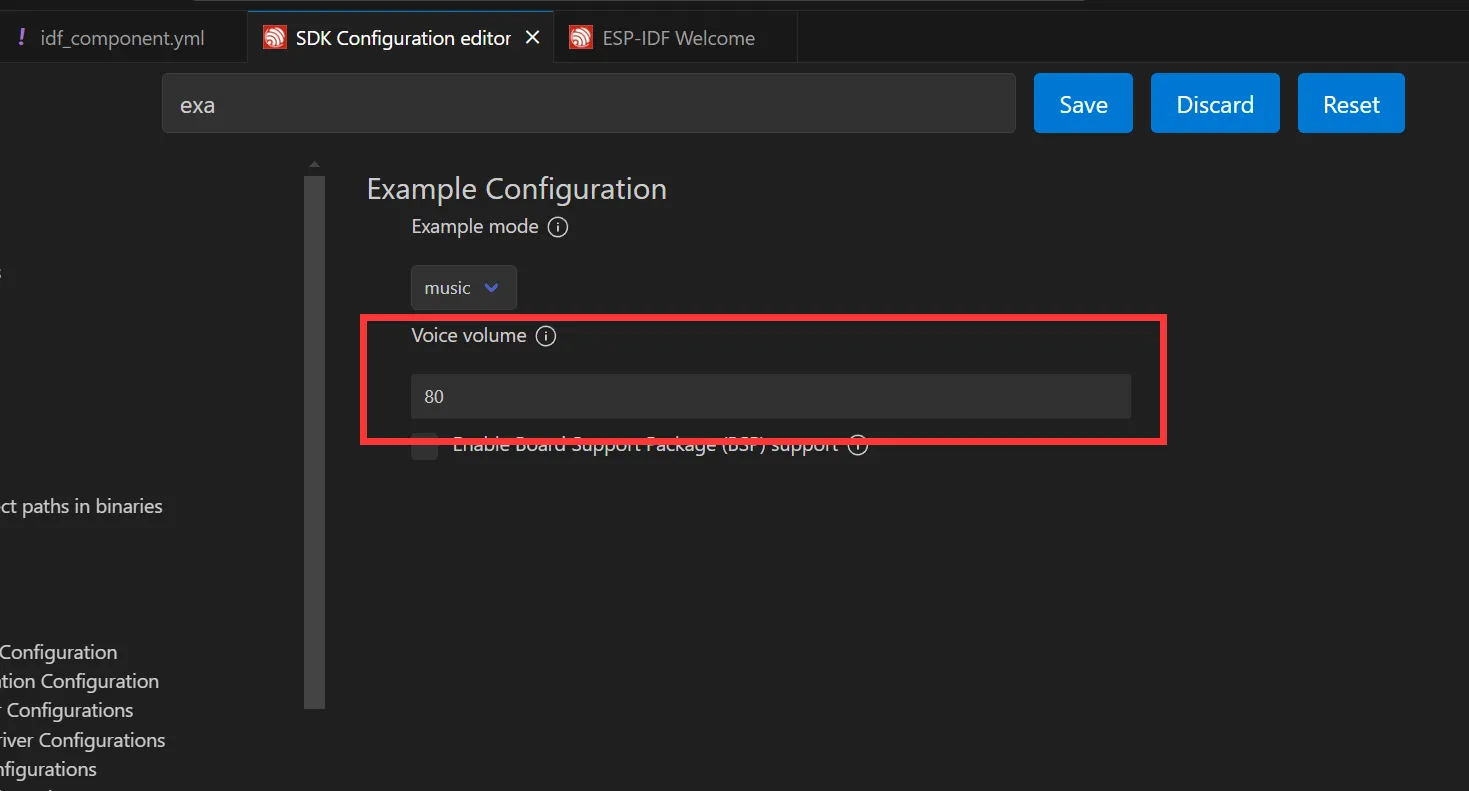This screenshot has width=1469, height=791.
Task: Open the Example mode dropdown showing music
Action: pyautogui.click(x=463, y=287)
